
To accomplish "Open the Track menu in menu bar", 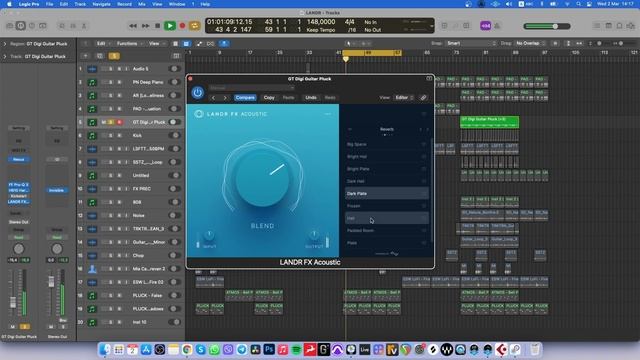I will [80, 4].
